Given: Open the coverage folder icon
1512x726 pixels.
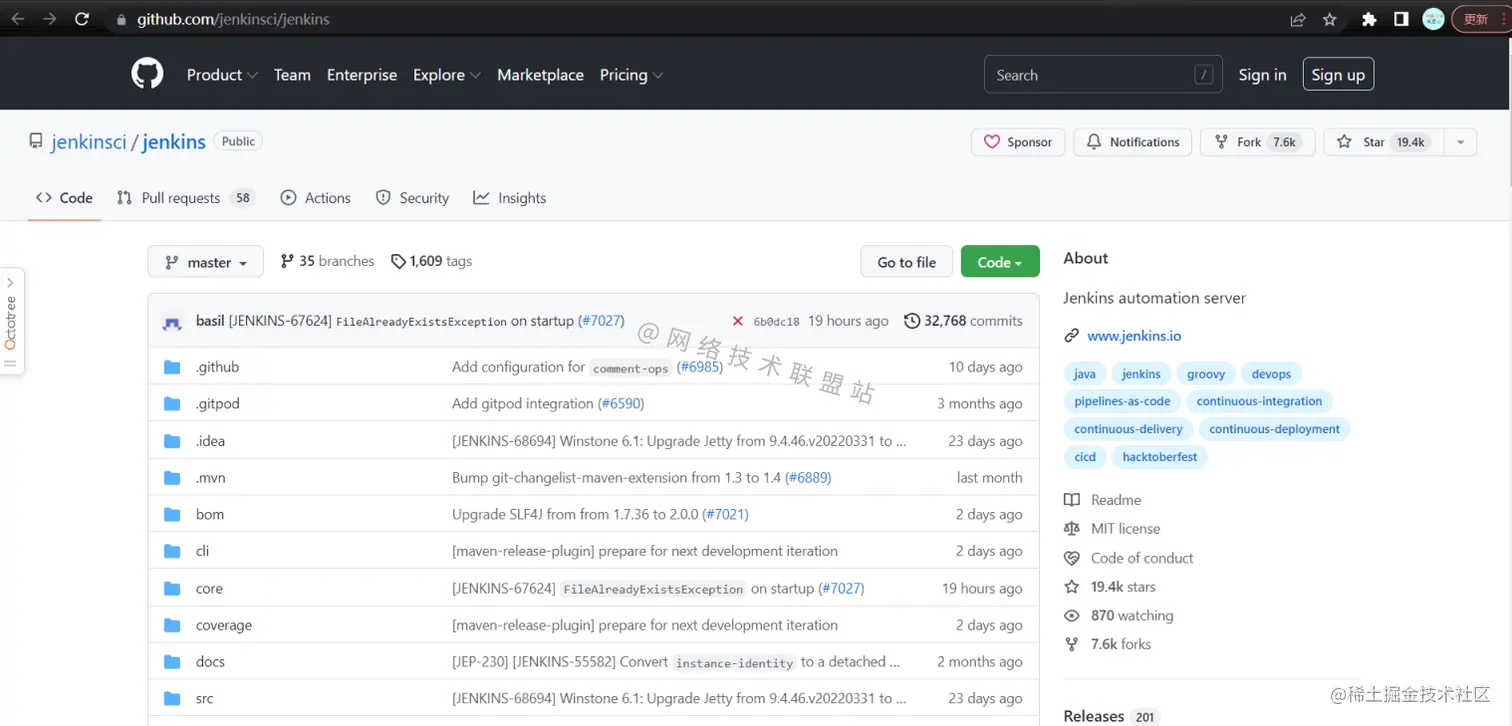Looking at the screenshot, I should [172, 625].
